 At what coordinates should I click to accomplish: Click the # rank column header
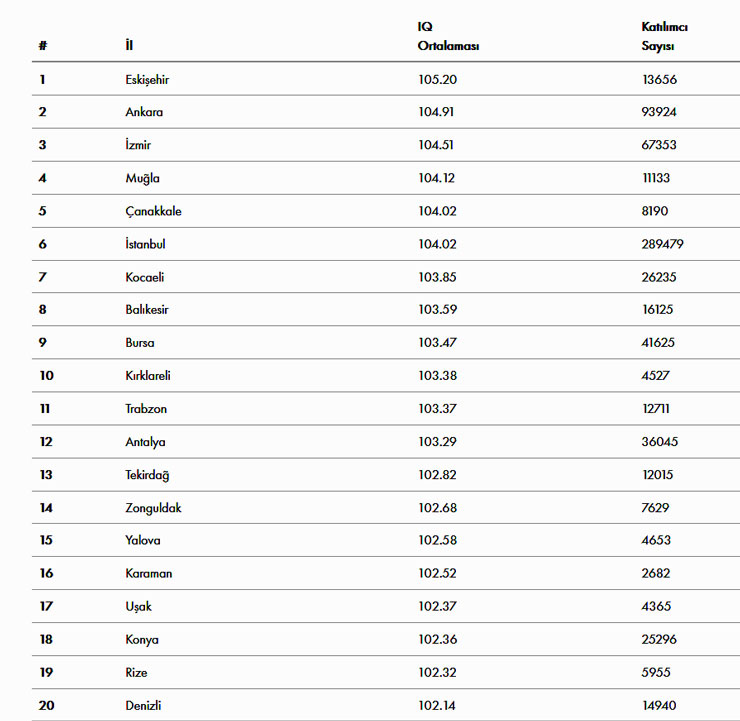click(43, 46)
